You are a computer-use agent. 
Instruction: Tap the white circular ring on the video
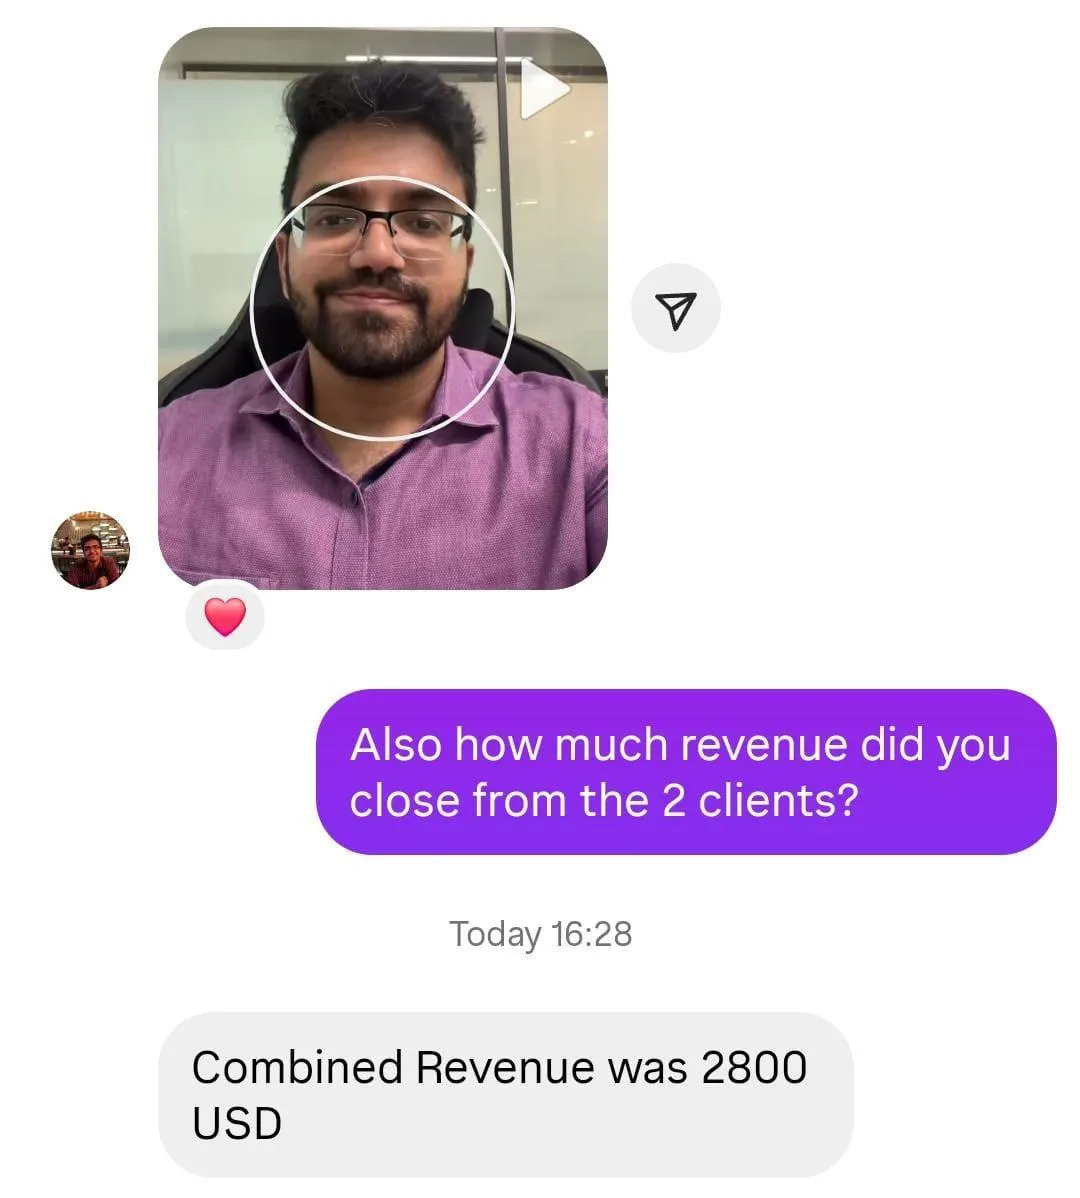(383, 309)
